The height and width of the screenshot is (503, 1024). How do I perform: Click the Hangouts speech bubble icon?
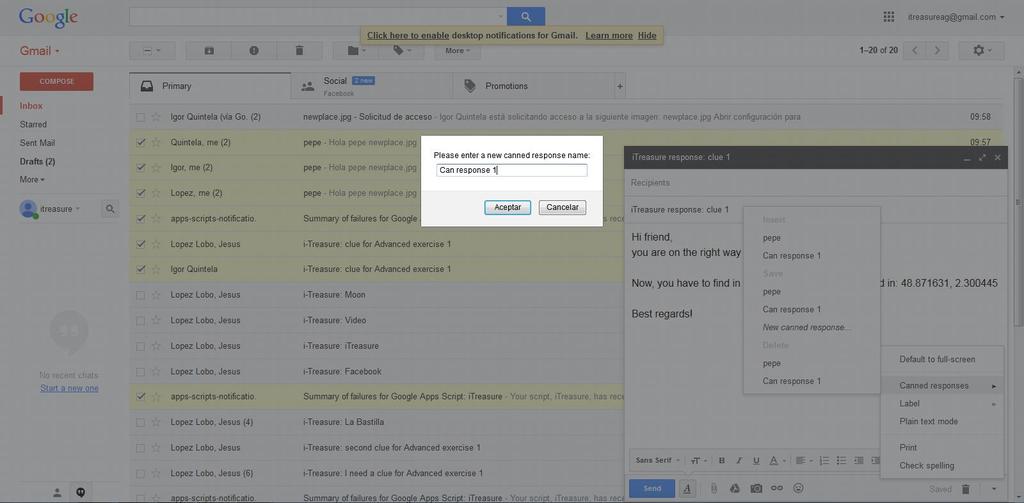pyautogui.click(x=81, y=493)
